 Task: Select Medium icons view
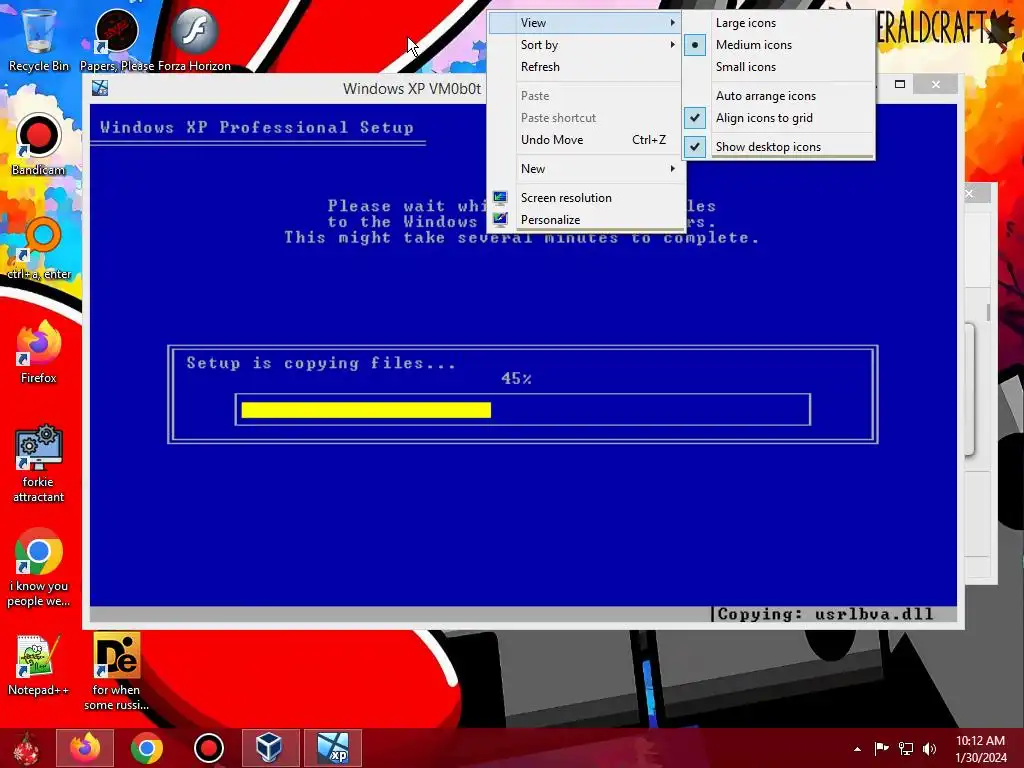click(778, 45)
